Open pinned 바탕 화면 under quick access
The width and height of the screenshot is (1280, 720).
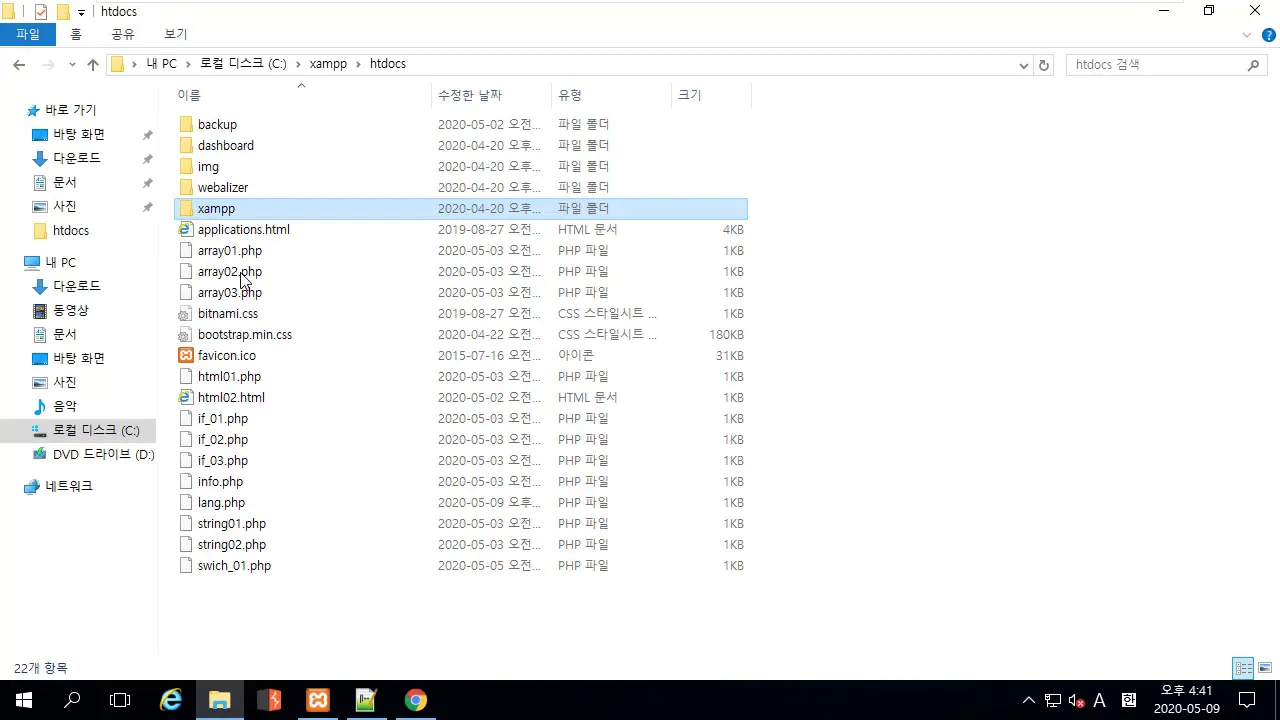tap(79, 134)
